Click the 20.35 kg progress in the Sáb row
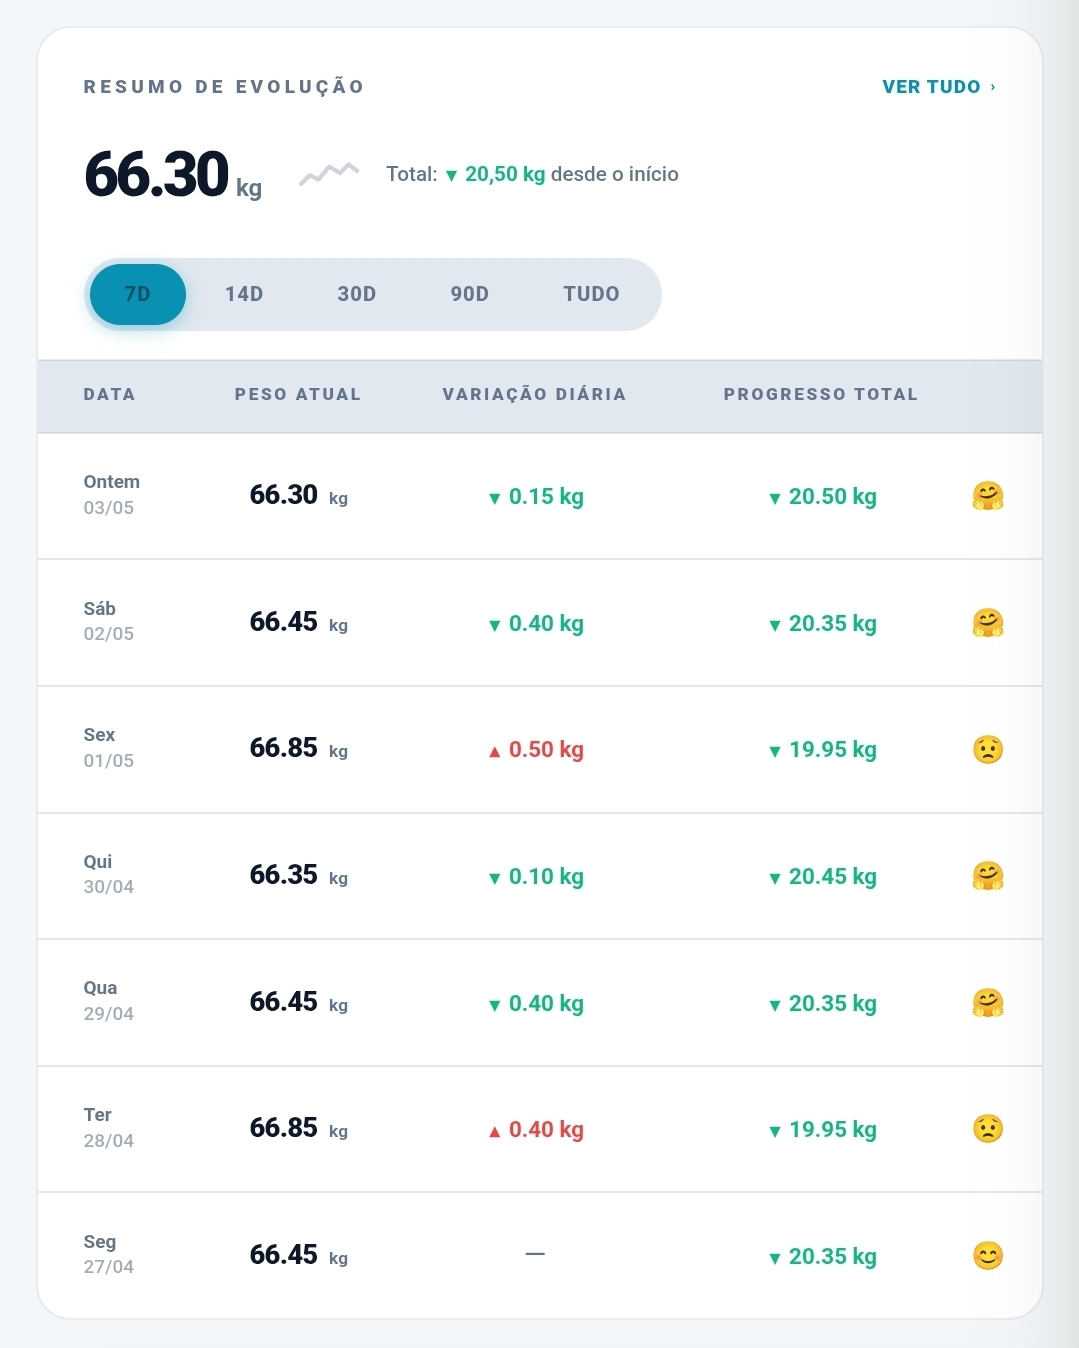Screen dimensions: 1079x1348 coord(823,623)
